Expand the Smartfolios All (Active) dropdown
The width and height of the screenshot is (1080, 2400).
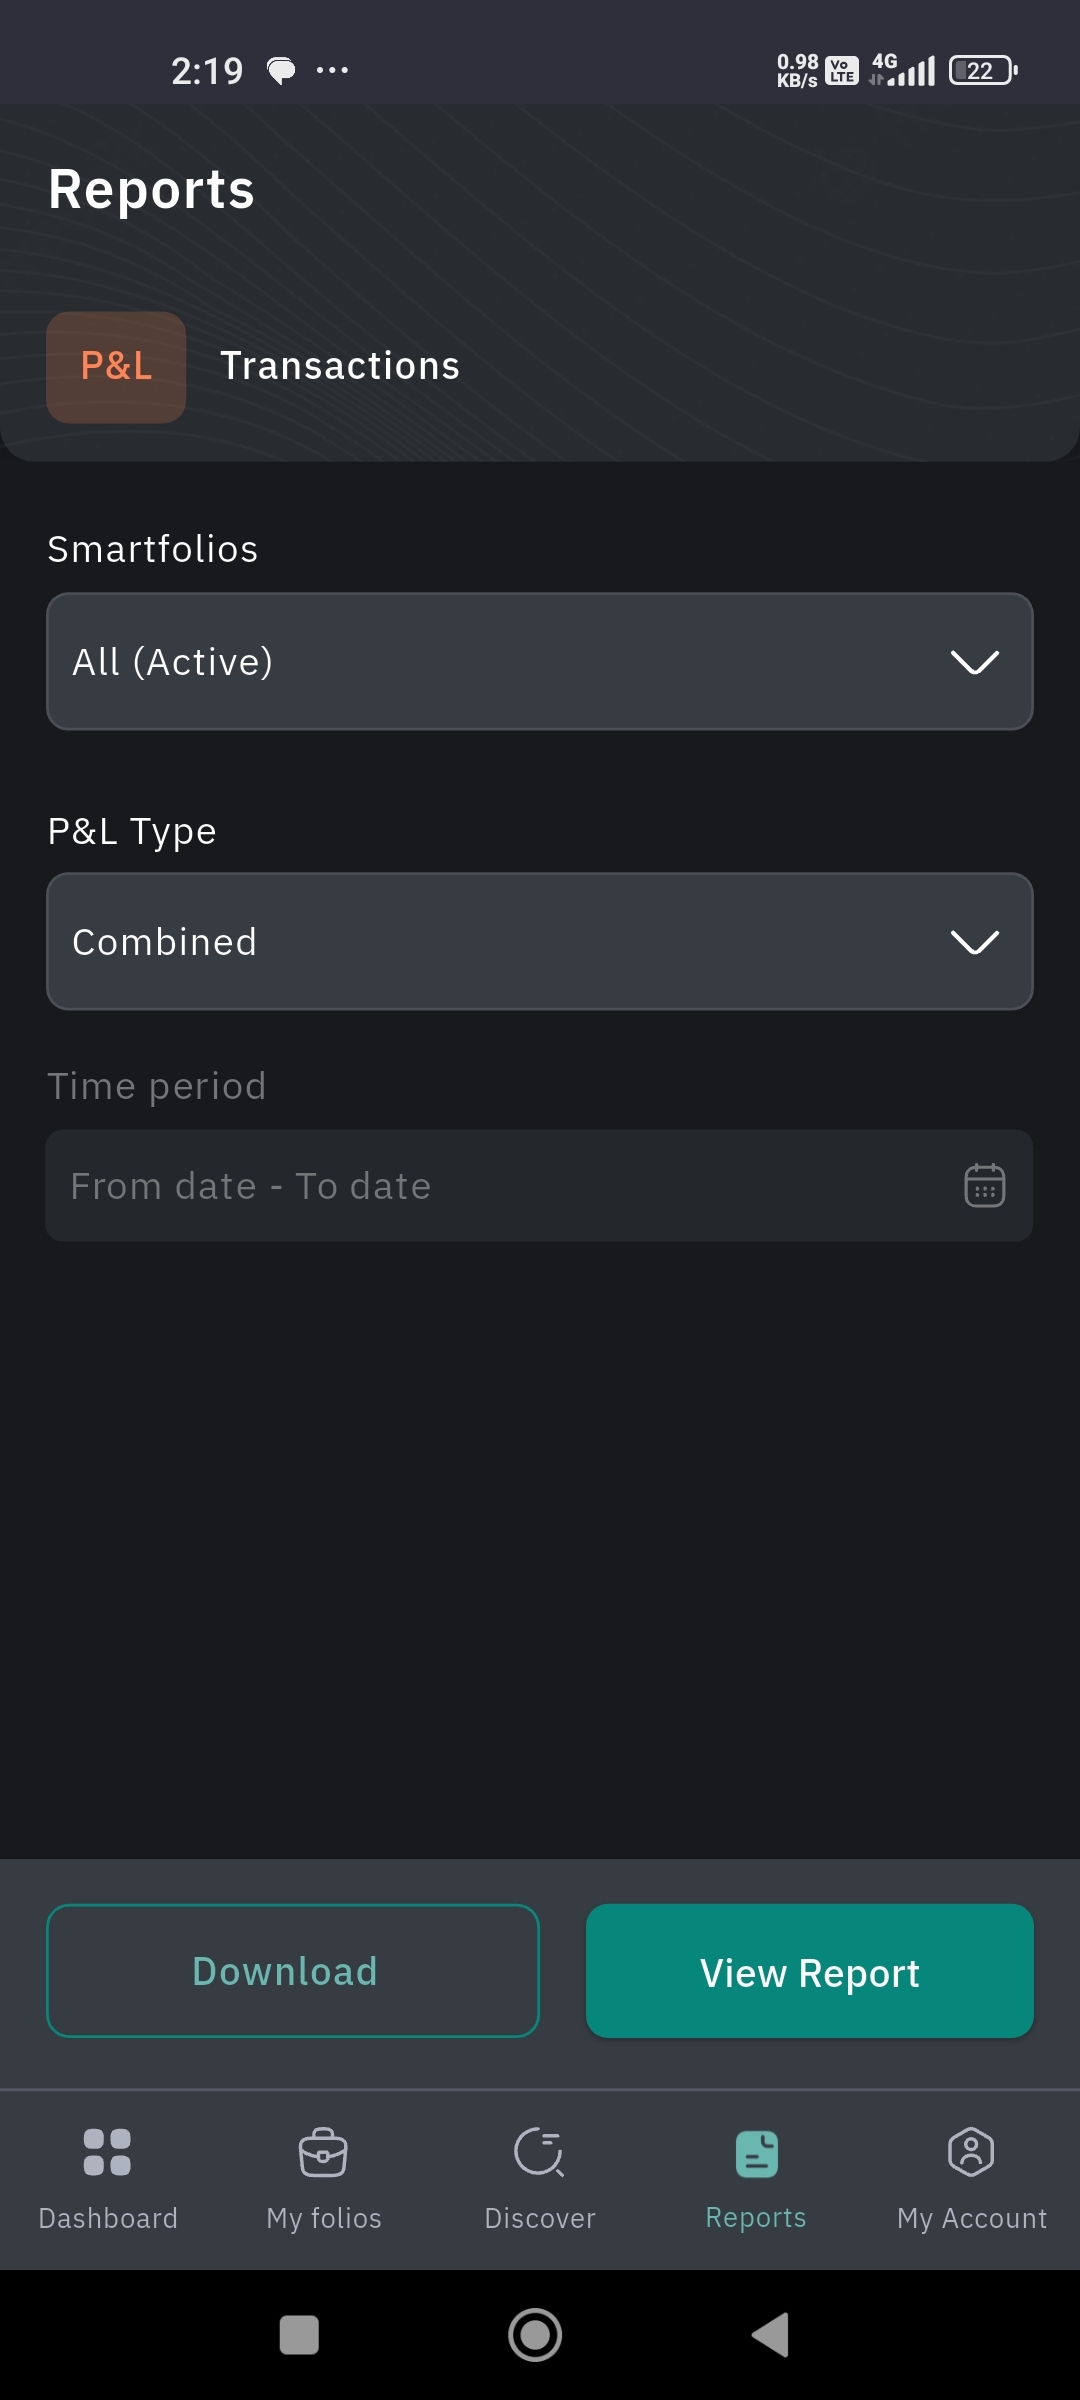click(x=500, y=662)
